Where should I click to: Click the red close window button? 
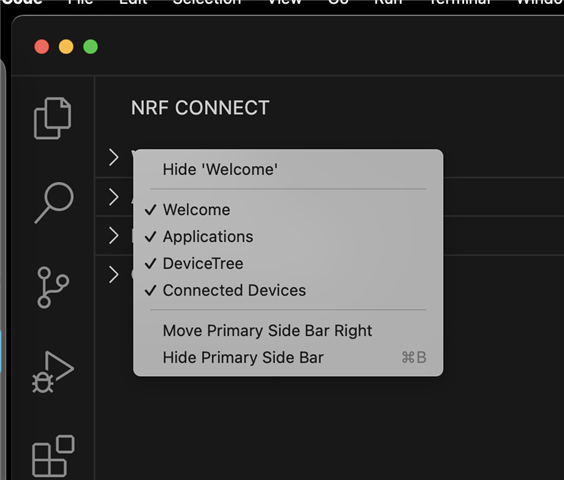tap(42, 47)
